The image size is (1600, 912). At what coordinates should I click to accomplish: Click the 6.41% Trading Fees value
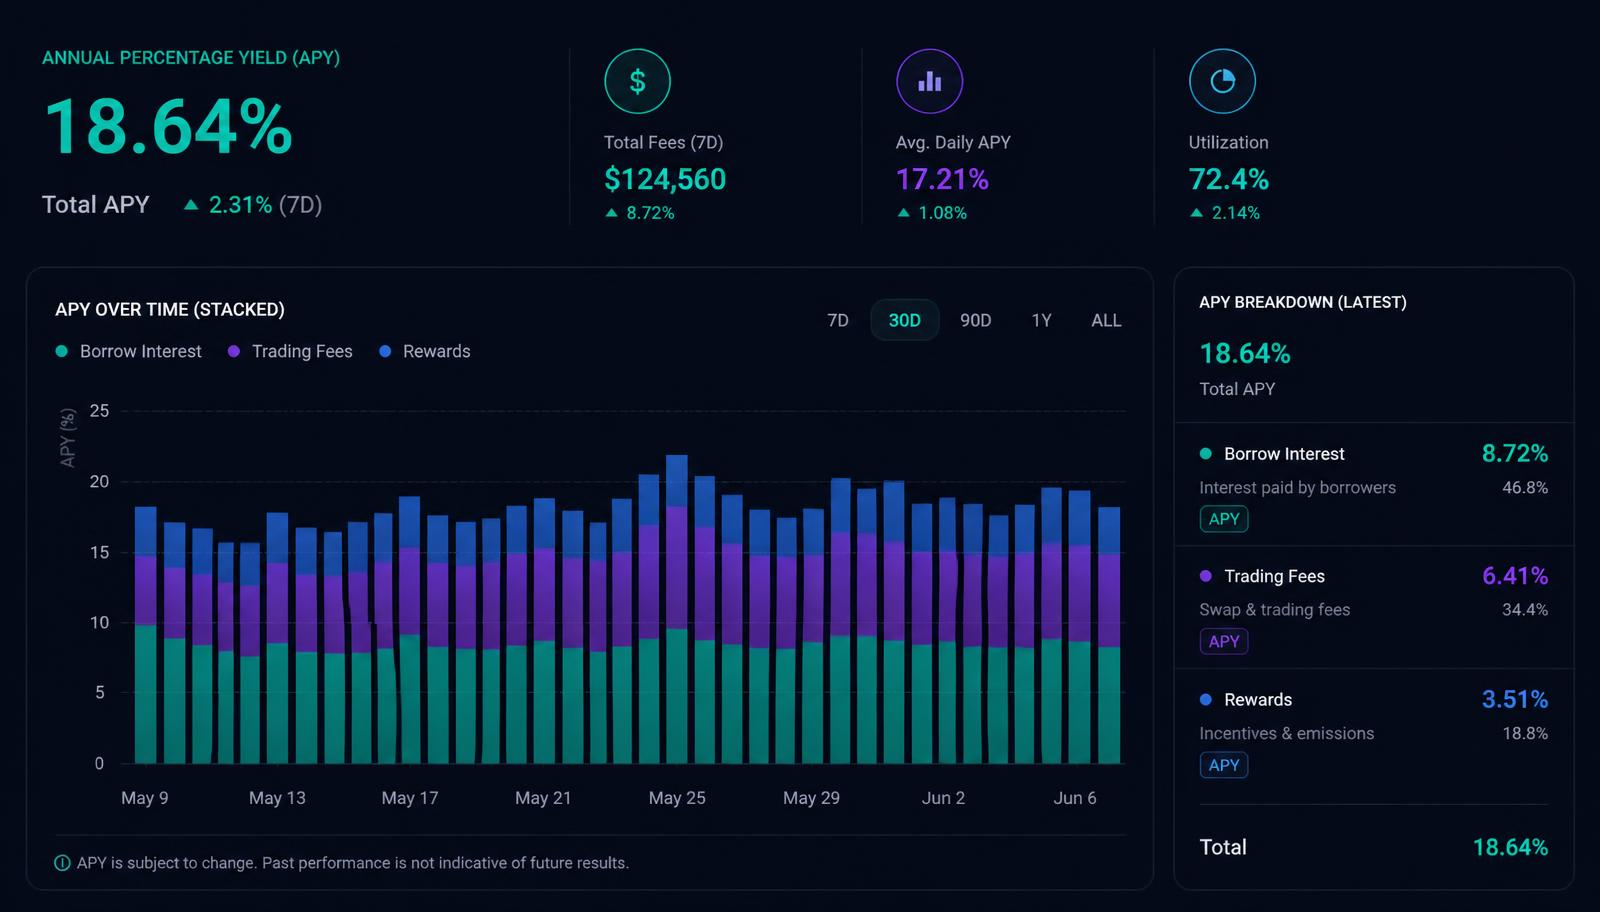point(1515,576)
